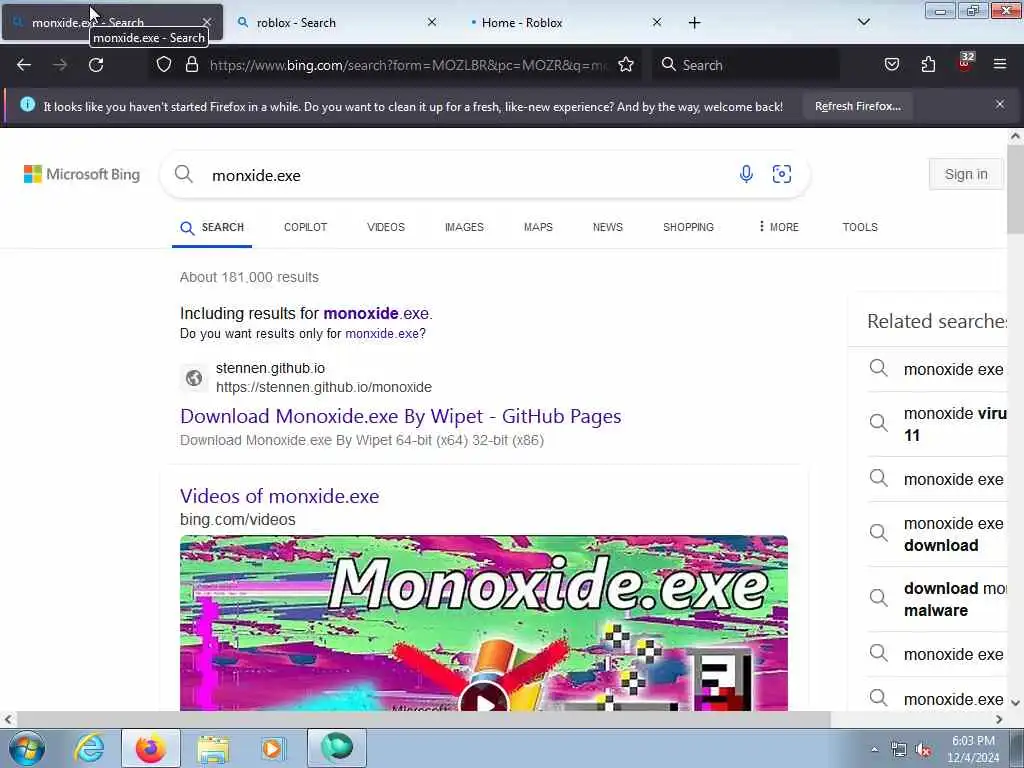Open Download Monoxide.exe By Wipet link

coord(400,416)
